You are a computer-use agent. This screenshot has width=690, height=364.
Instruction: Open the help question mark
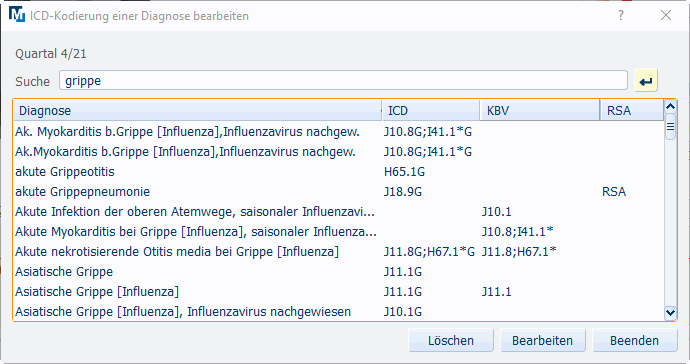point(620,15)
